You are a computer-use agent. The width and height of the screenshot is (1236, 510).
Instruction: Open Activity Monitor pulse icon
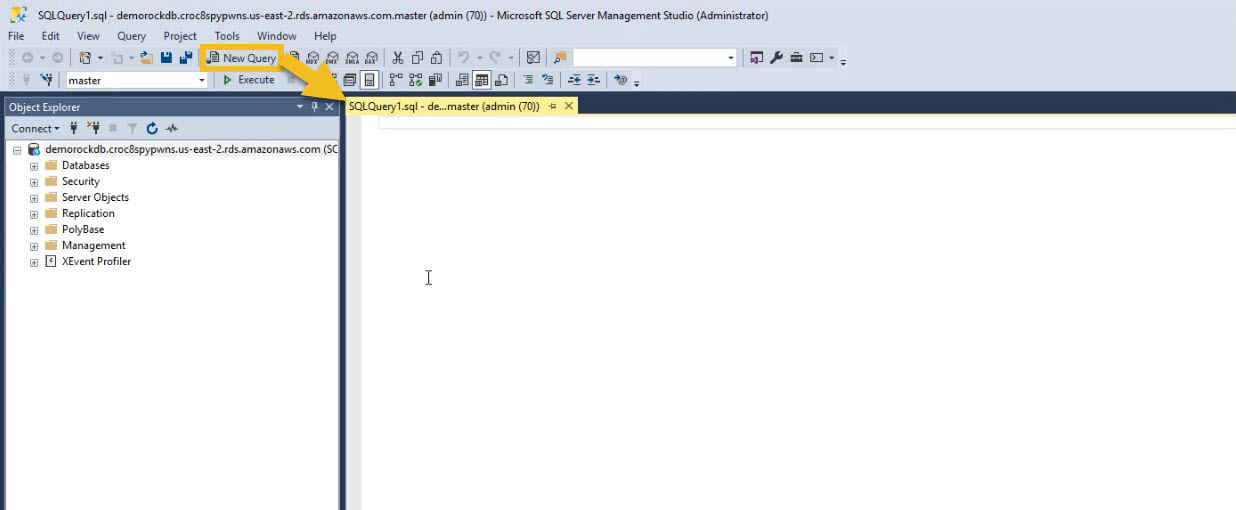(172, 128)
